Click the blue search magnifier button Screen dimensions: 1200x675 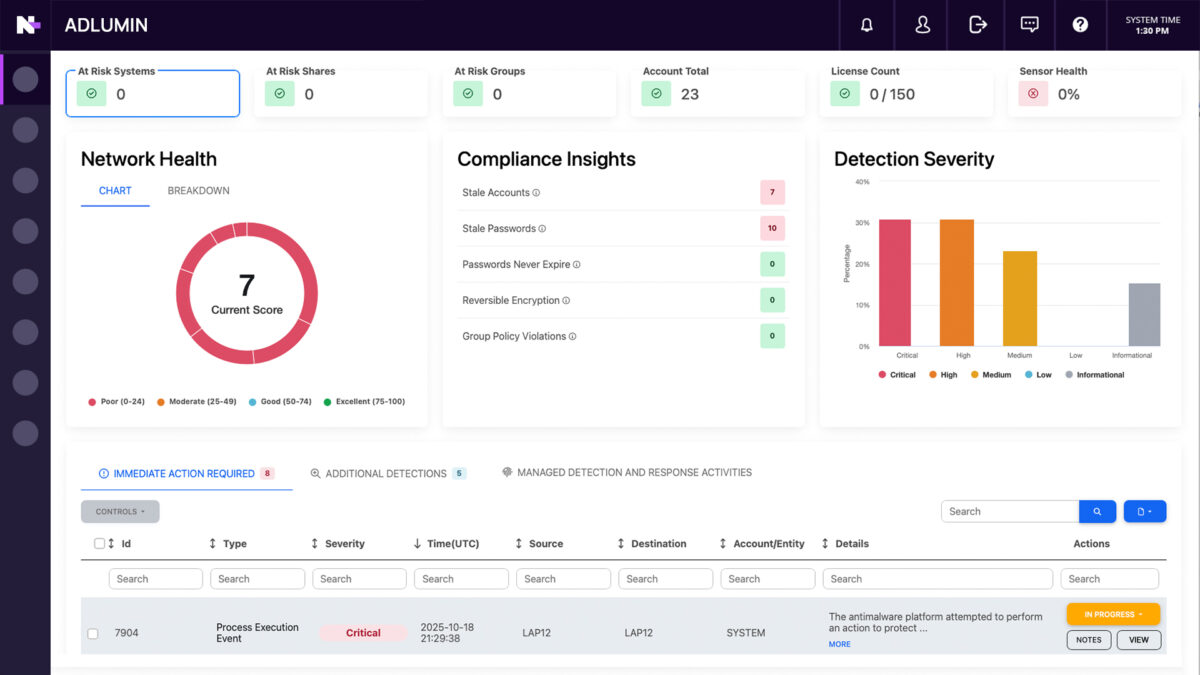(x=1097, y=510)
